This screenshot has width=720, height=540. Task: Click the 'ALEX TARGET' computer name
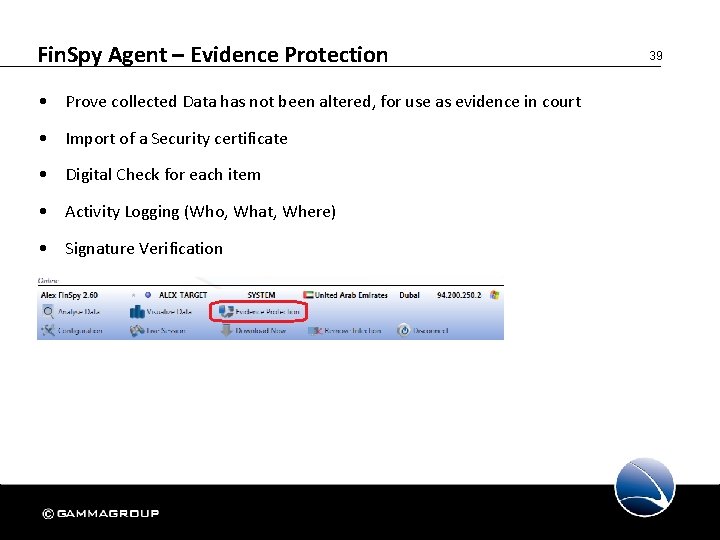coord(183,295)
